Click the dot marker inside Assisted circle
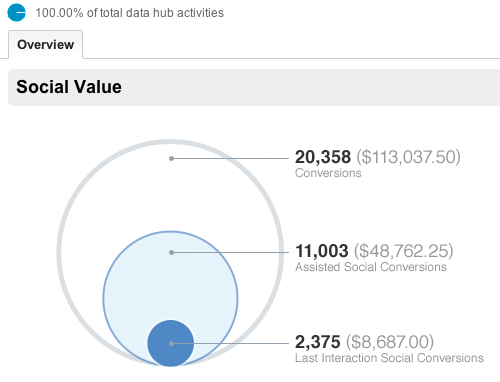This screenshot has height=382, width=500. tap(171, 253)
